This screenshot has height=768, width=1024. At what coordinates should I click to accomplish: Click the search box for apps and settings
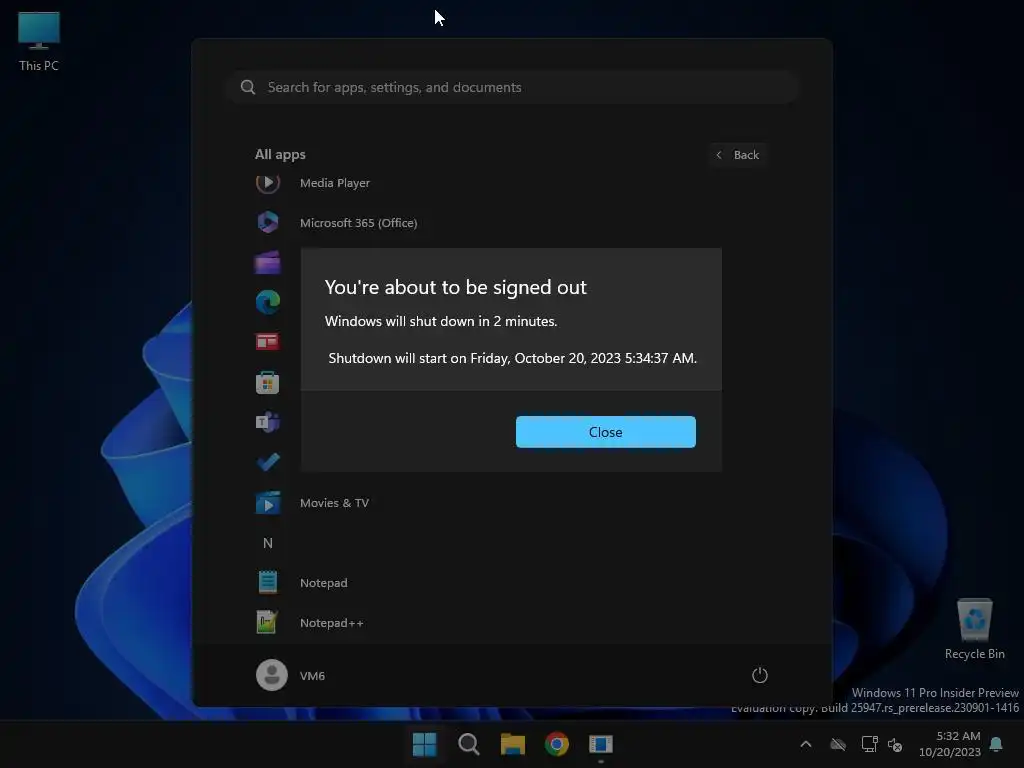[x=513, y=88]
